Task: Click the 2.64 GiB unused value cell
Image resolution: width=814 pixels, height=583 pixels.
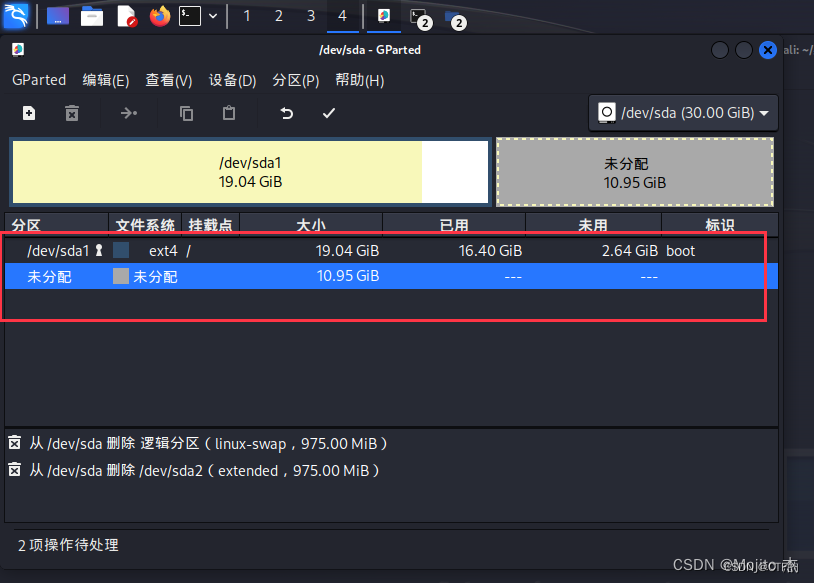Action: [630, 251]
